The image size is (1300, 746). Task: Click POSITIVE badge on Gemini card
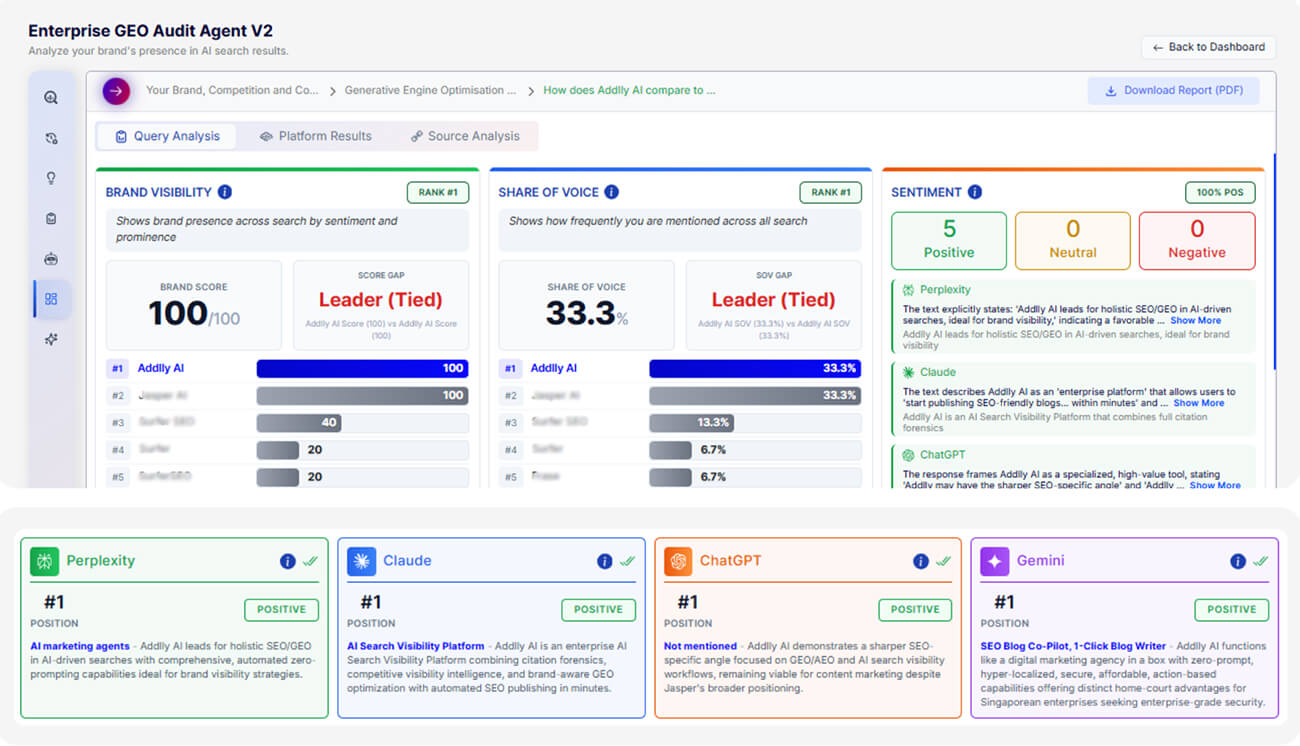coord(1232,609)
